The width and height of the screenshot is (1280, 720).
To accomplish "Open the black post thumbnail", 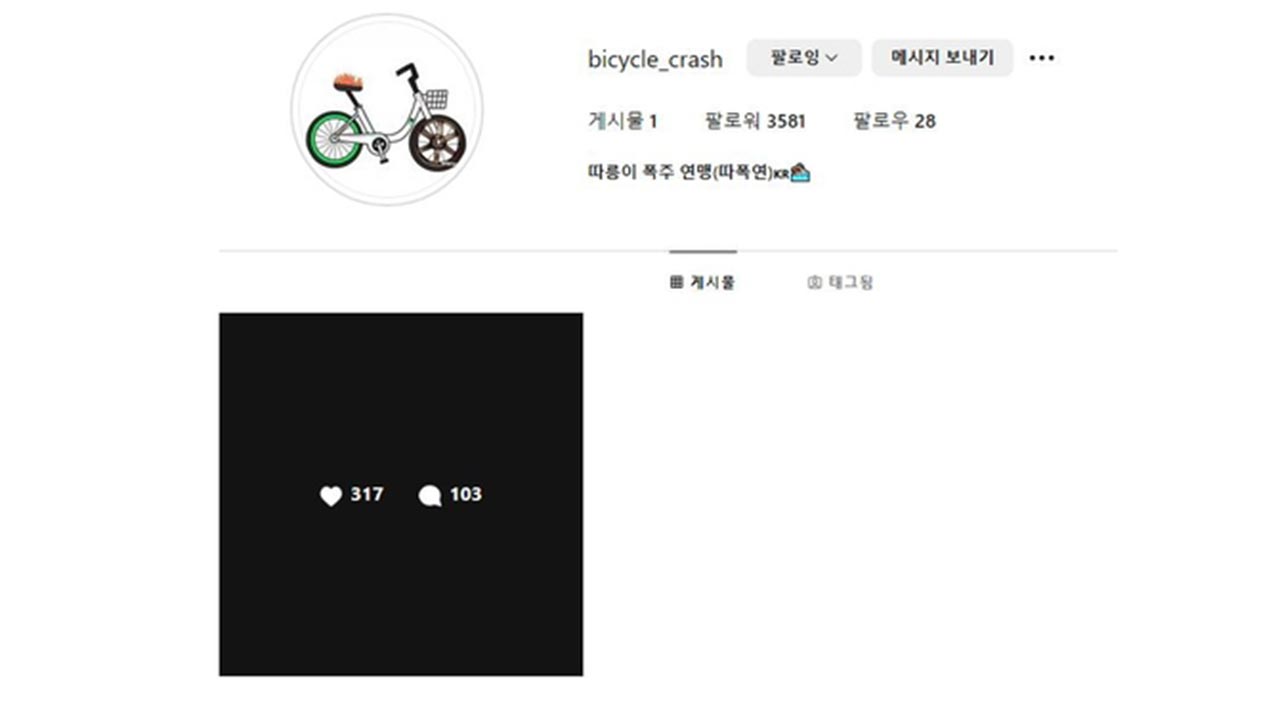I will point(400,400).
